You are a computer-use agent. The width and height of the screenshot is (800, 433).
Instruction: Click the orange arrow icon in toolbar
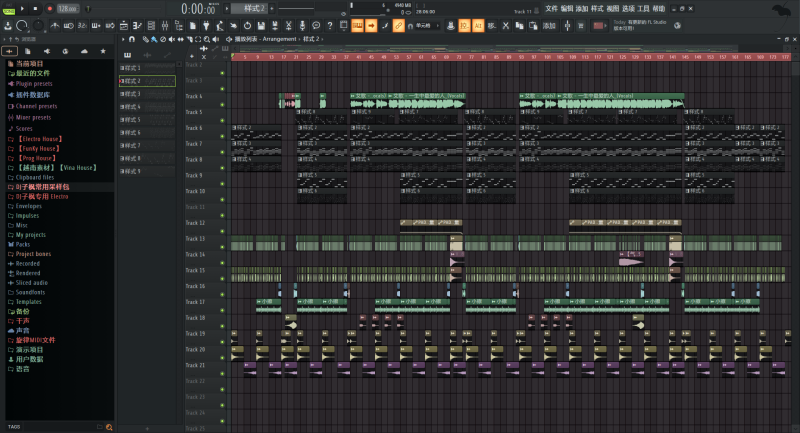click(371, 26)
